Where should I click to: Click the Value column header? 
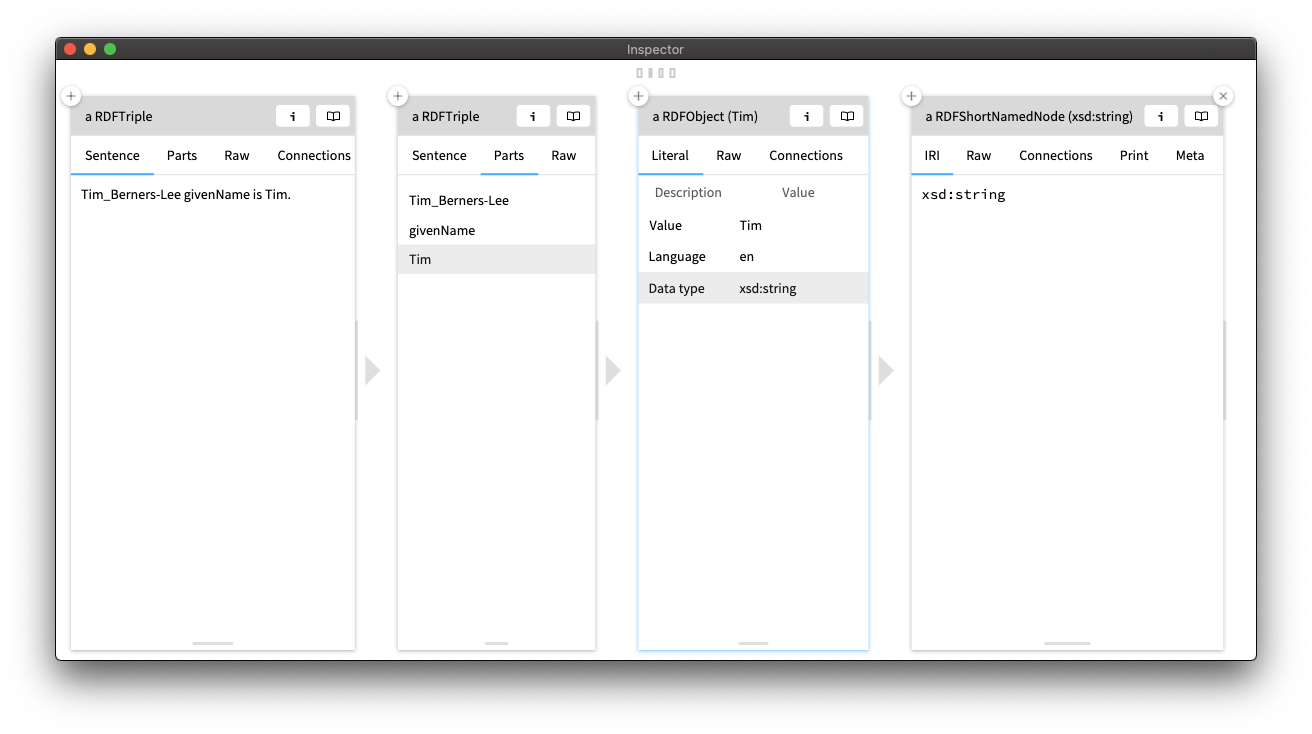[798, 192]
